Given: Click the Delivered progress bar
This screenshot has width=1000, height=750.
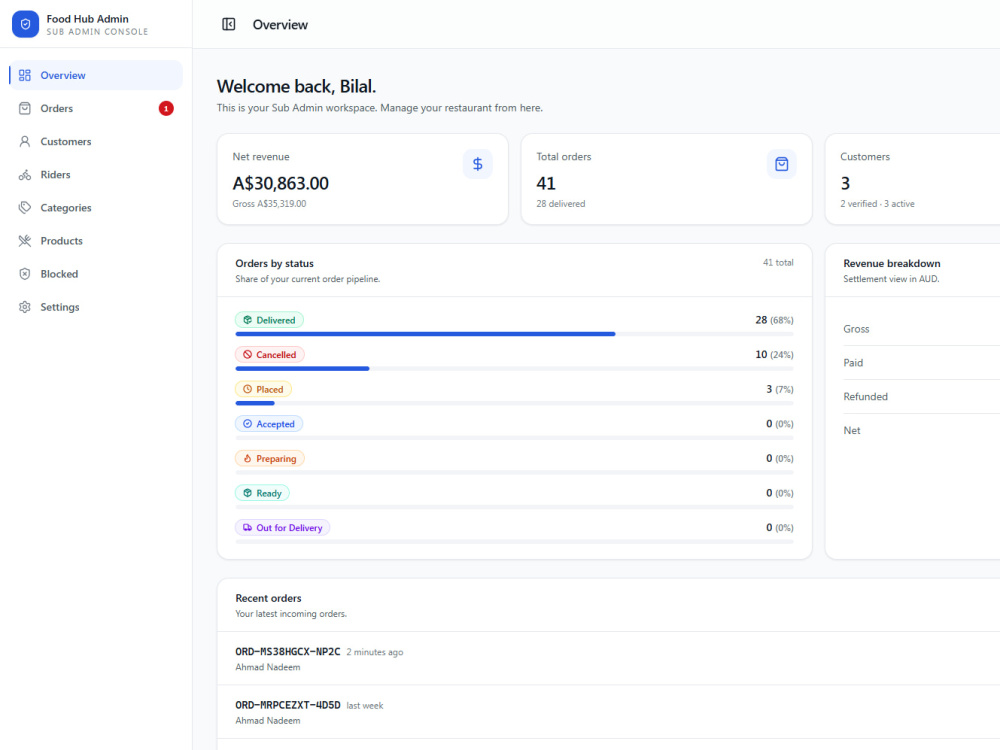Looking at the screenshot, I should pos(514,334).
